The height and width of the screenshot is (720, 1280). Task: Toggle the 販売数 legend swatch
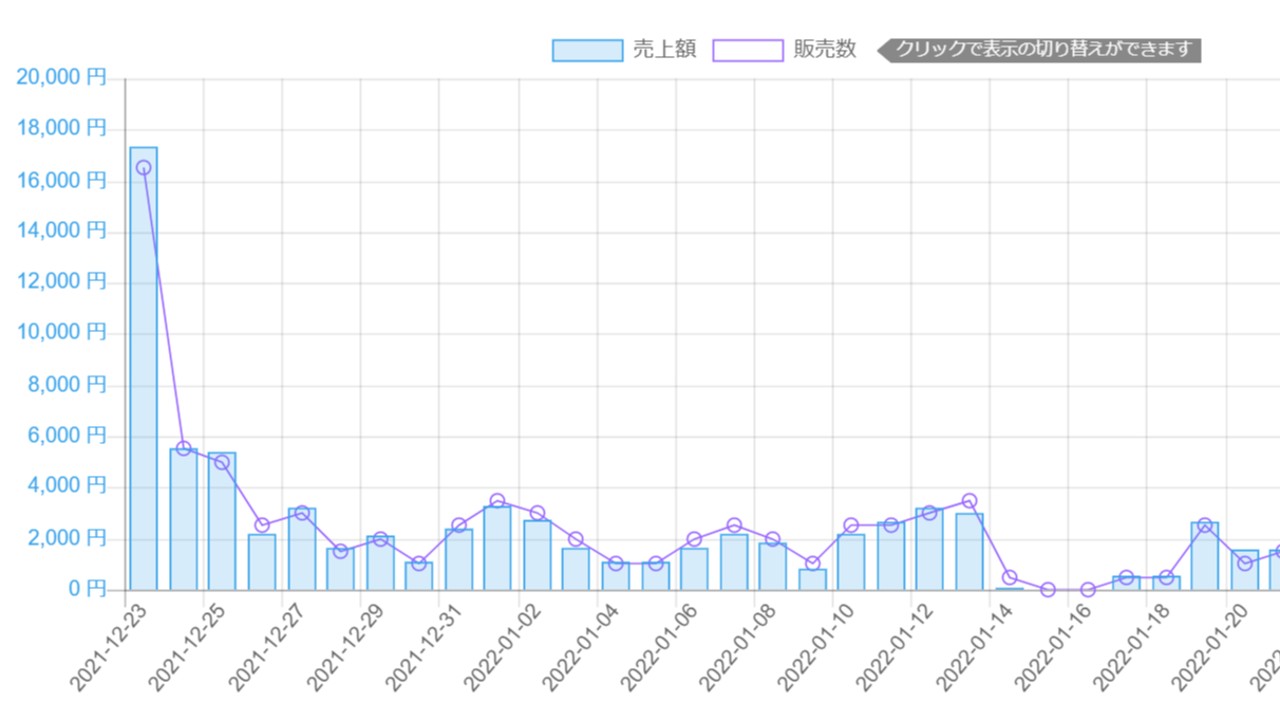click(x=748, y=50)
